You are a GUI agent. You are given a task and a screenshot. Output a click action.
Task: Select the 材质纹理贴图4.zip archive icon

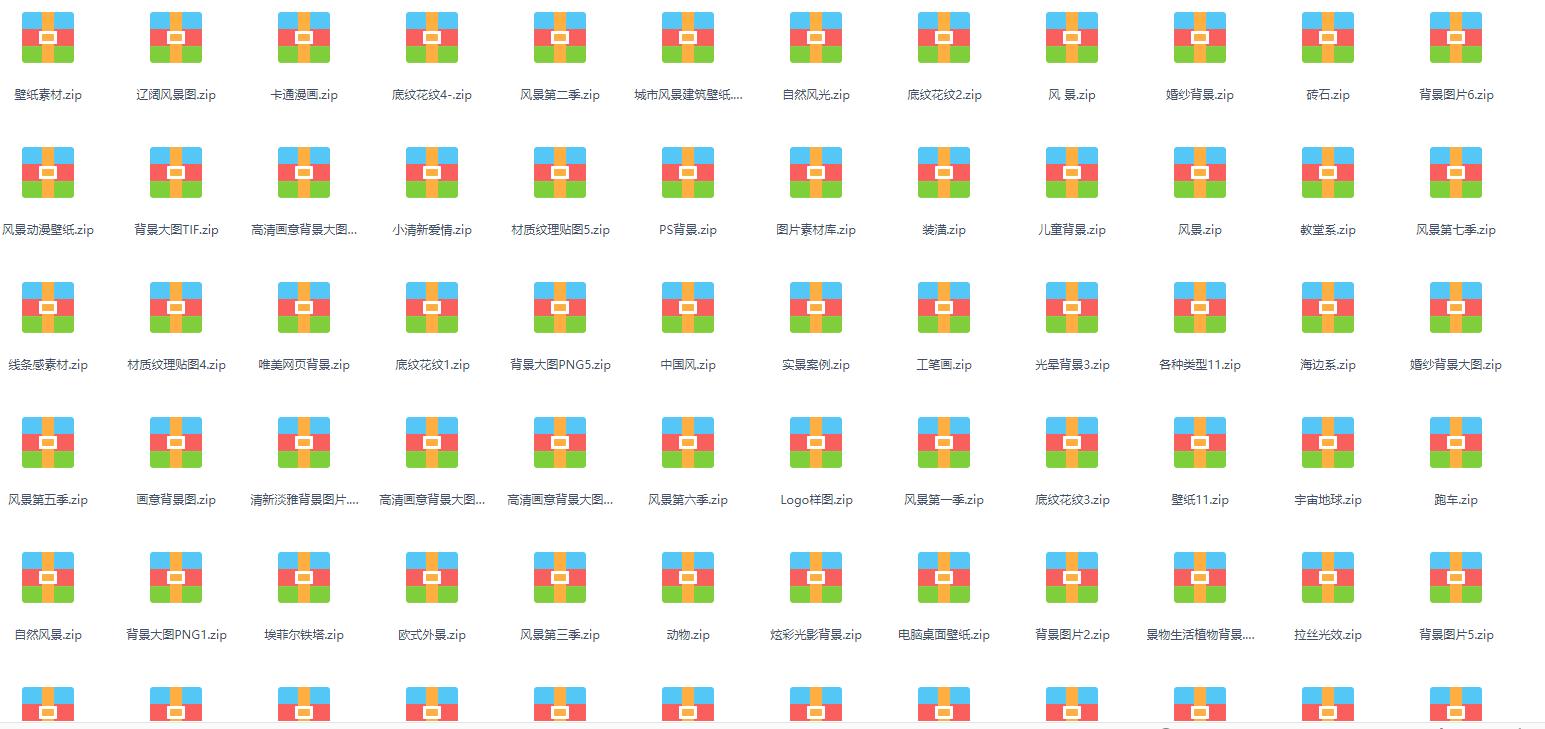pyautogui.click(x=176, y=308)
